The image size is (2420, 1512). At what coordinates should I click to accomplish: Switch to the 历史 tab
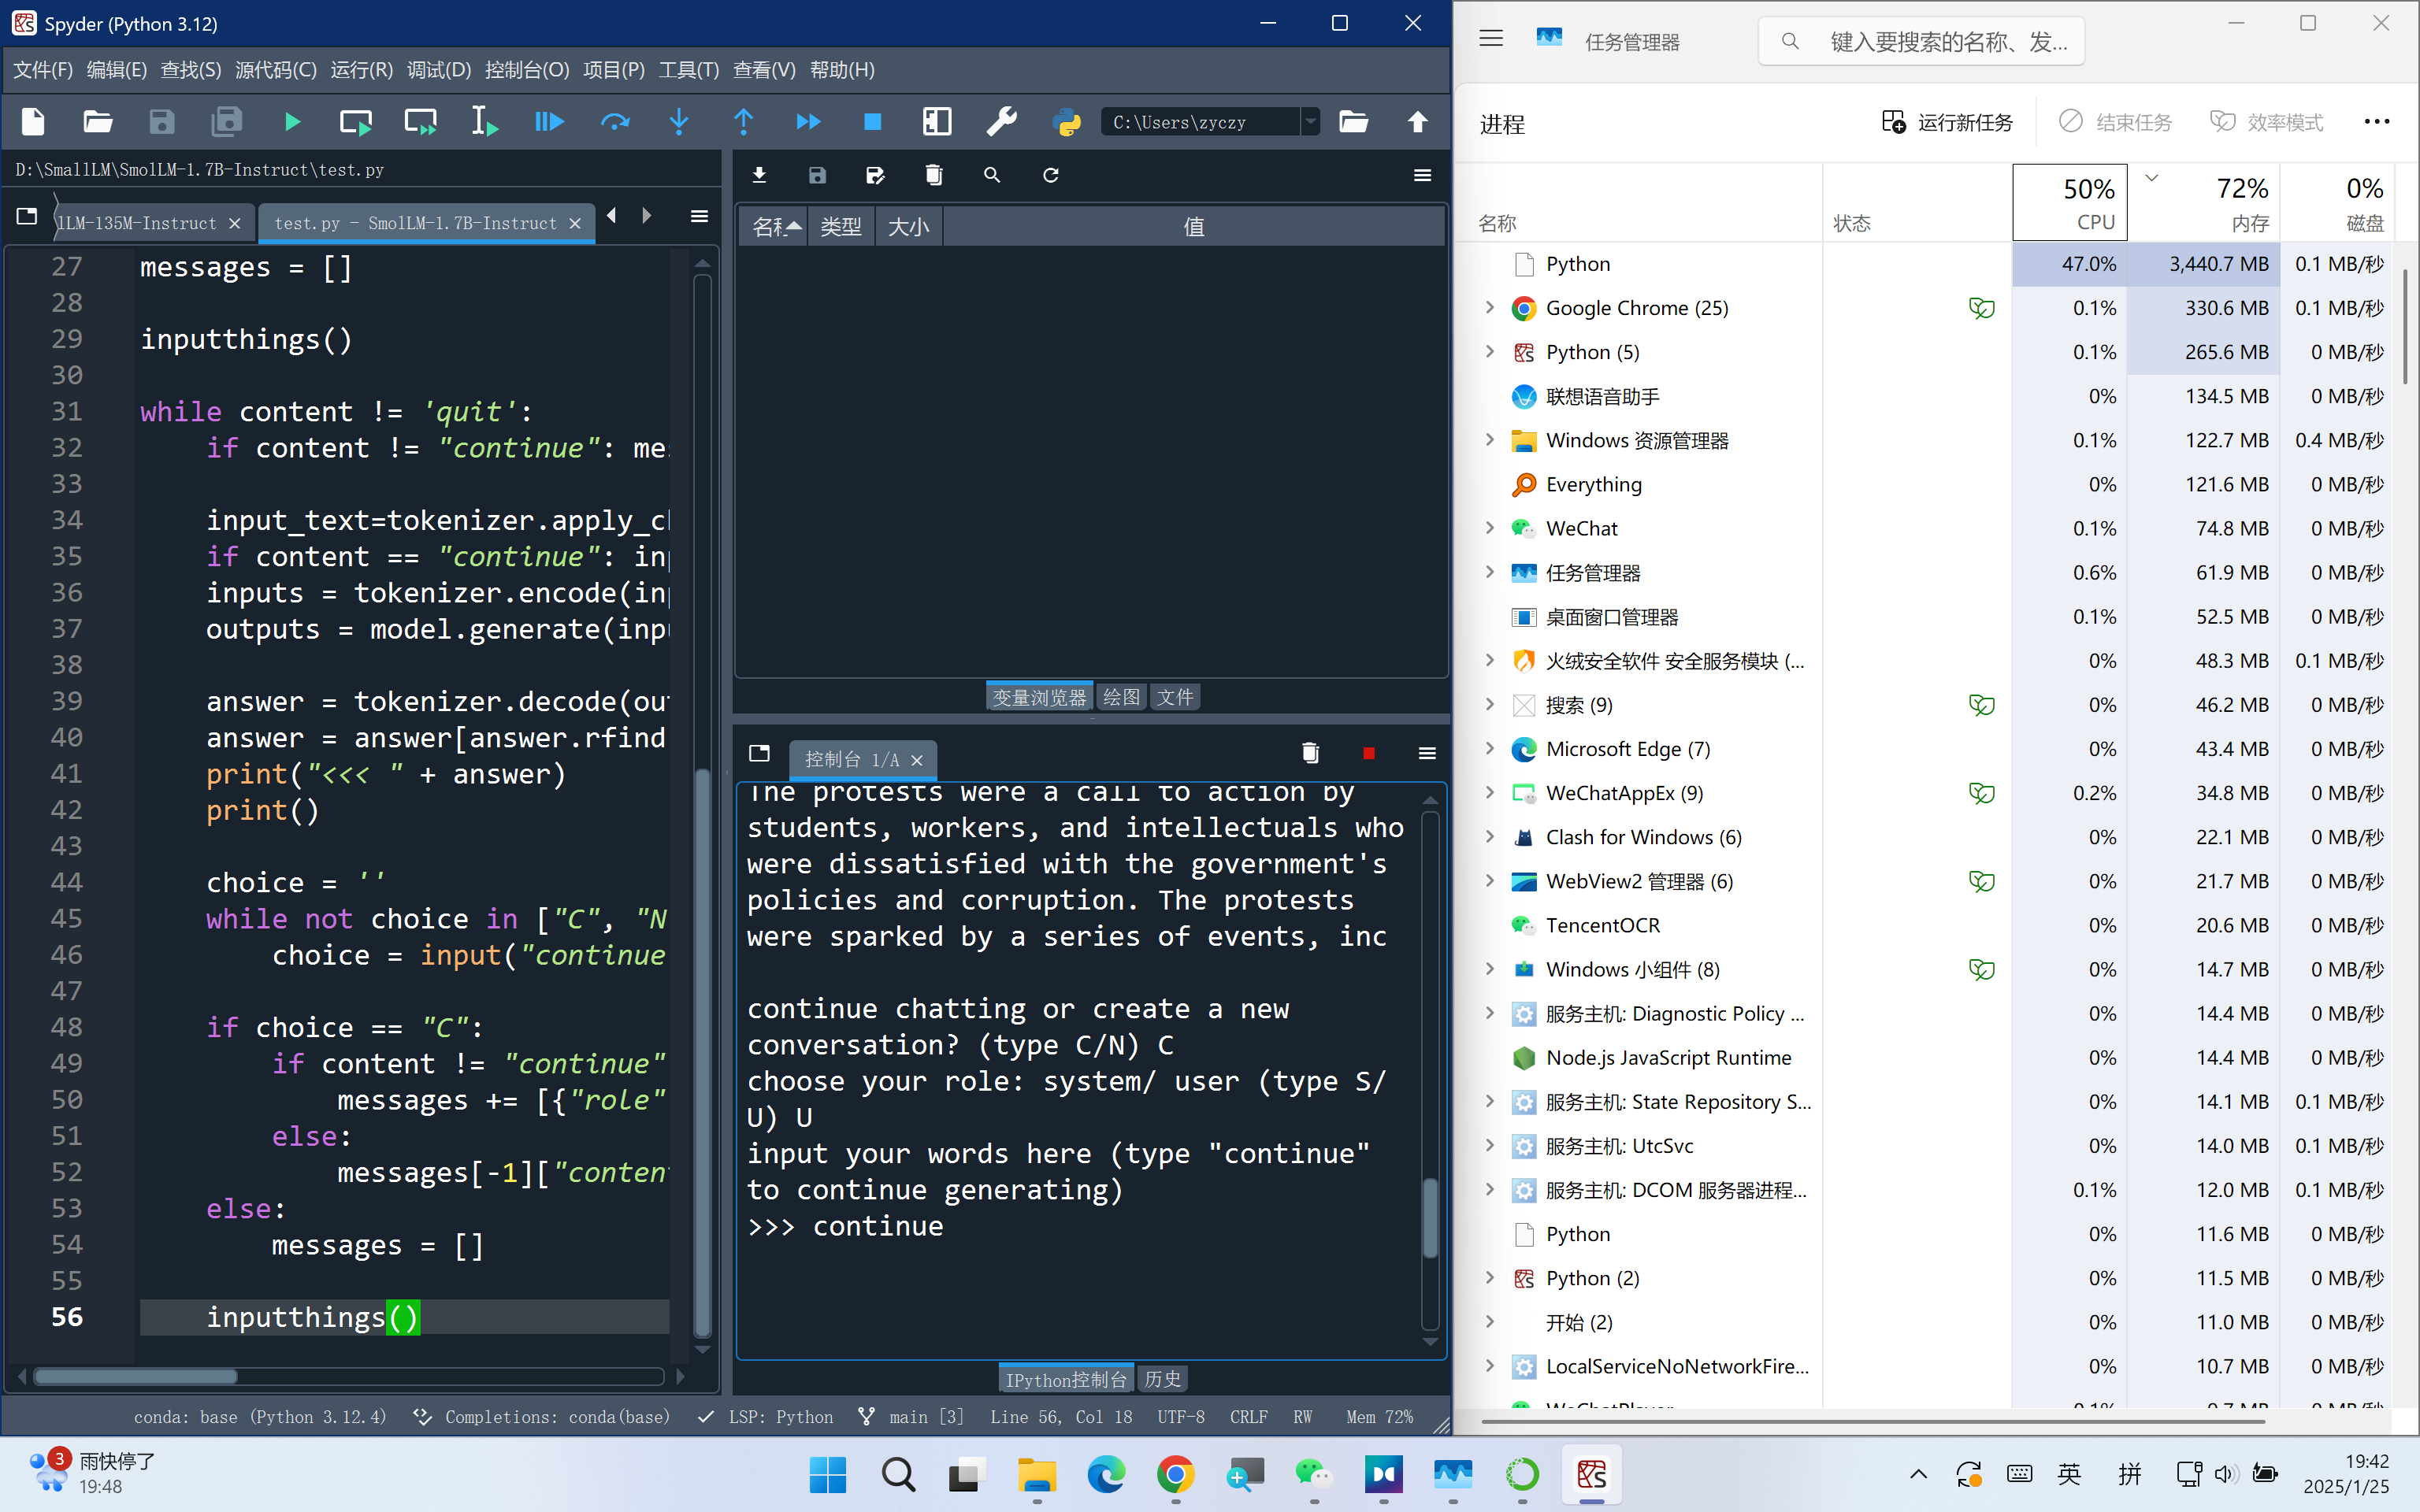pos(1162,1379)
